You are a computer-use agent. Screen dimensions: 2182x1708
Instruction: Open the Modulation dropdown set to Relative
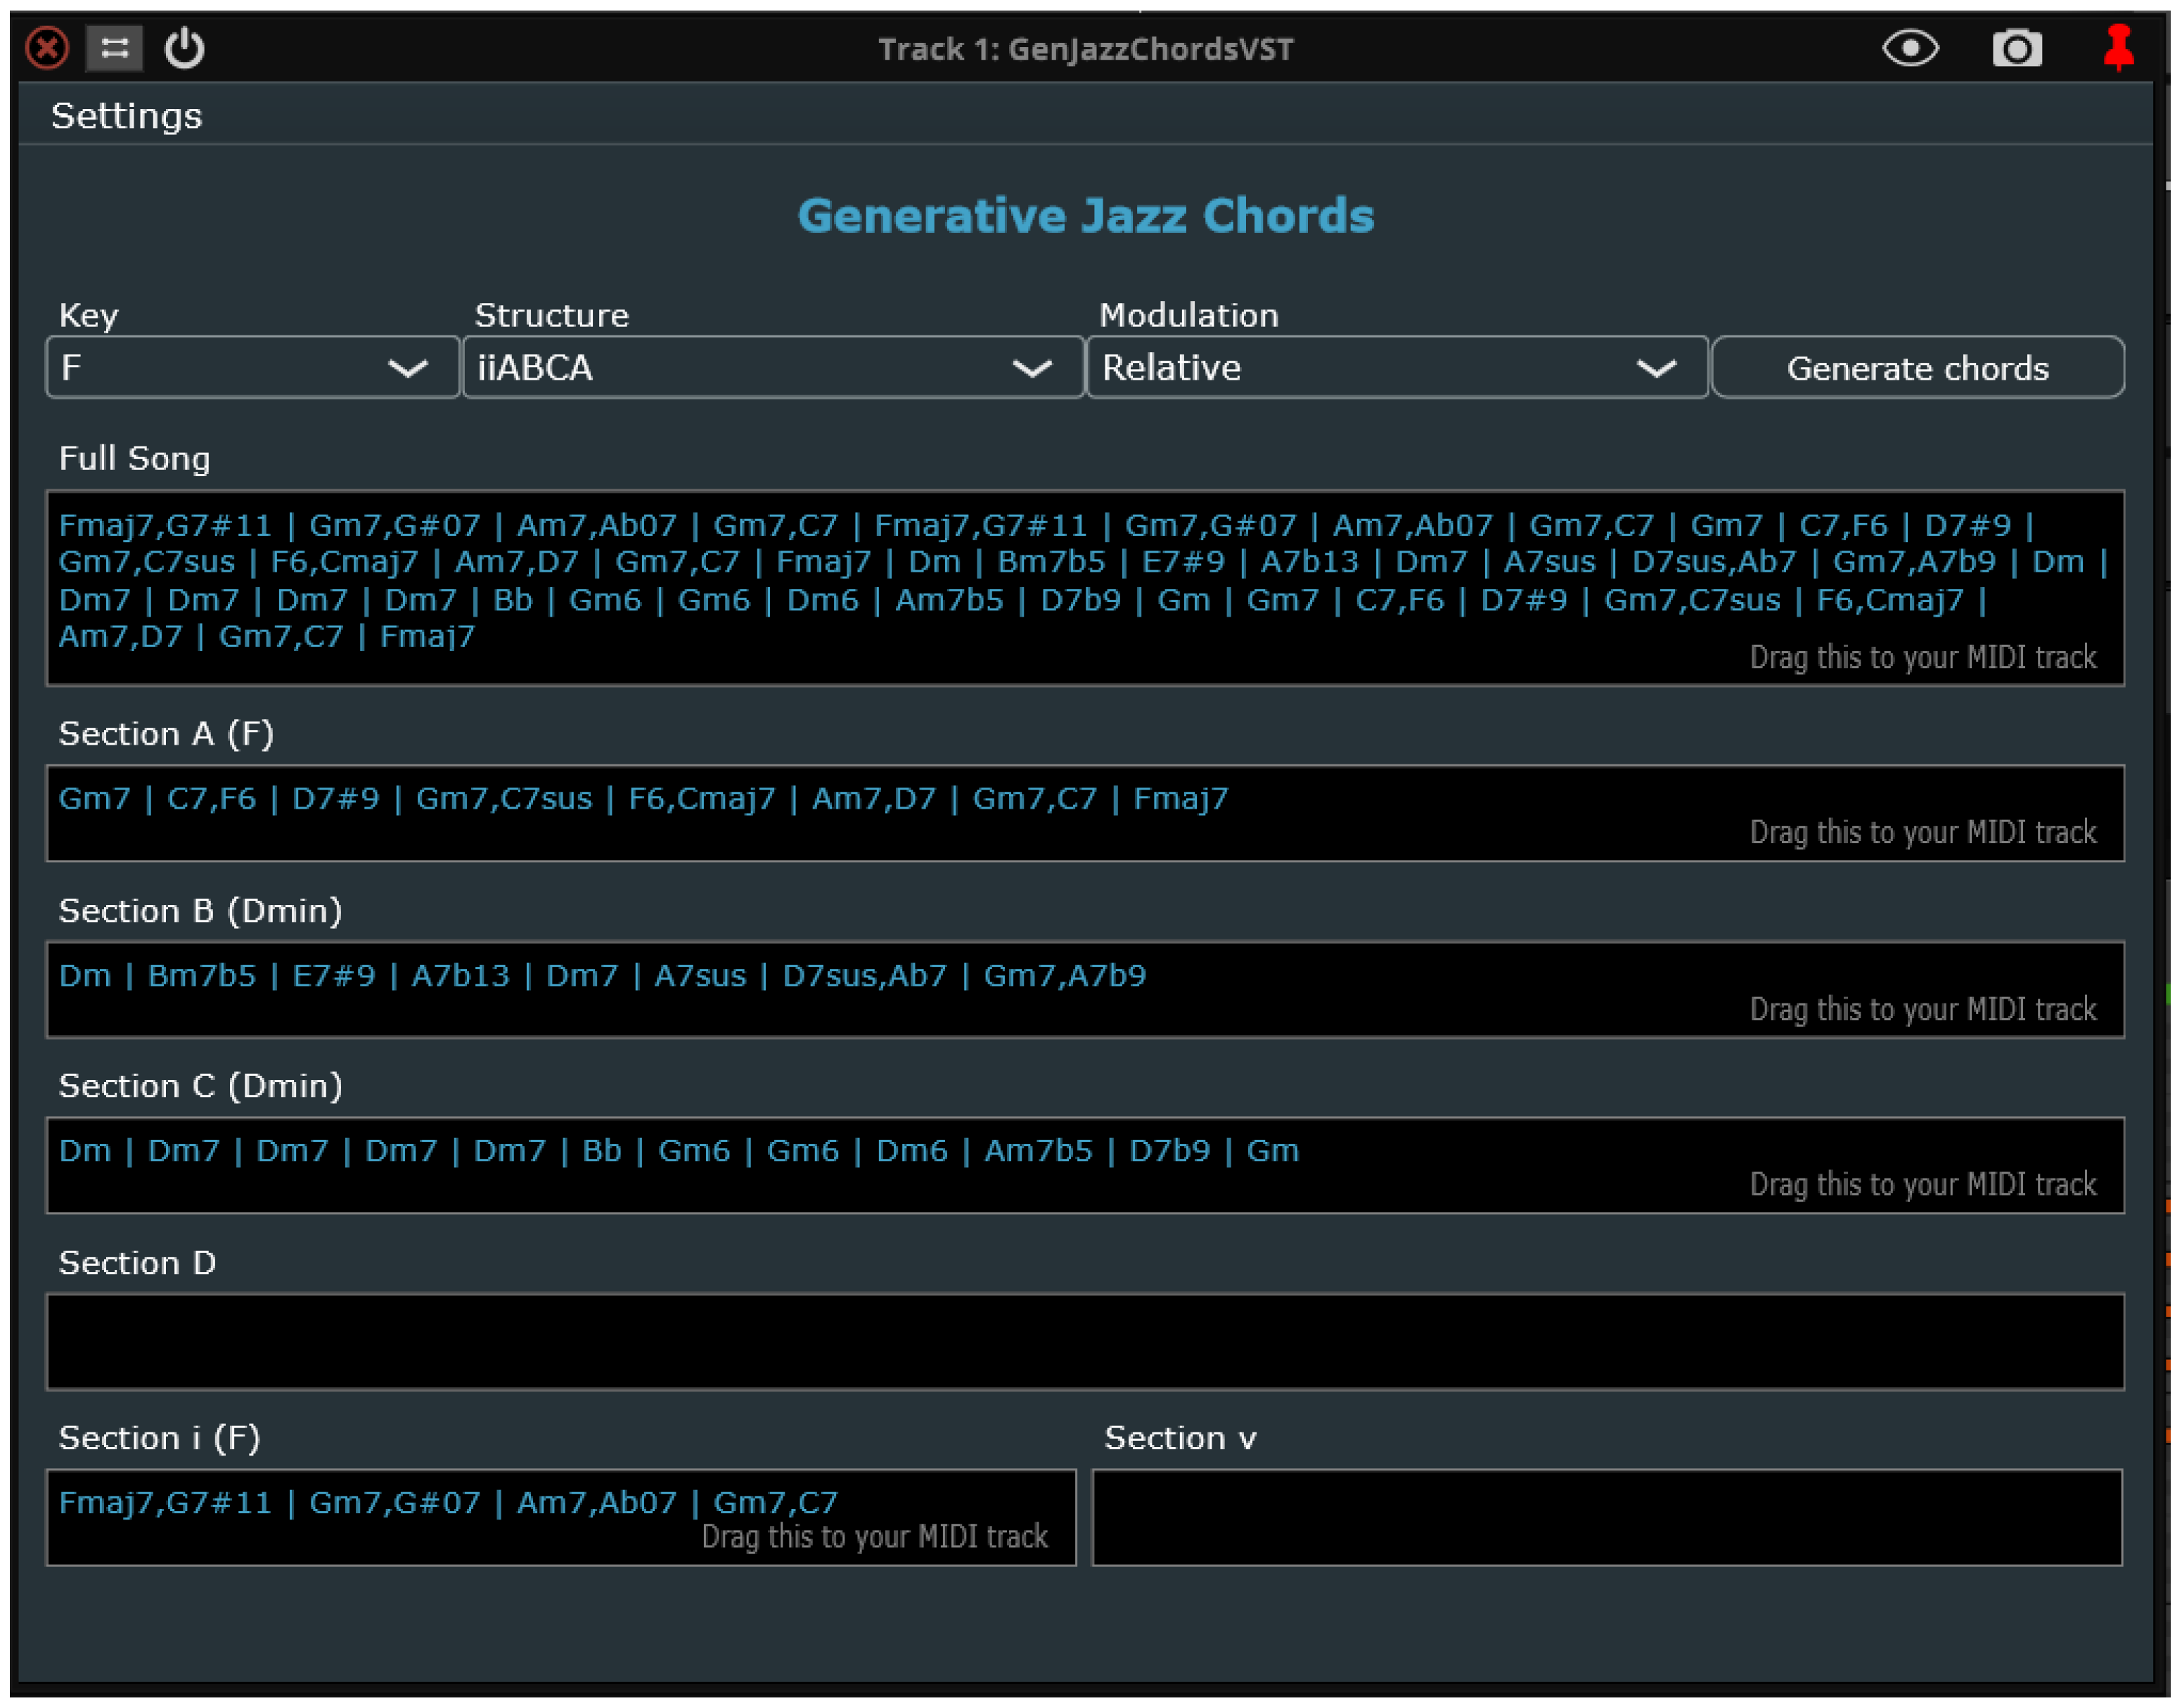click(x=1396, y=368)
